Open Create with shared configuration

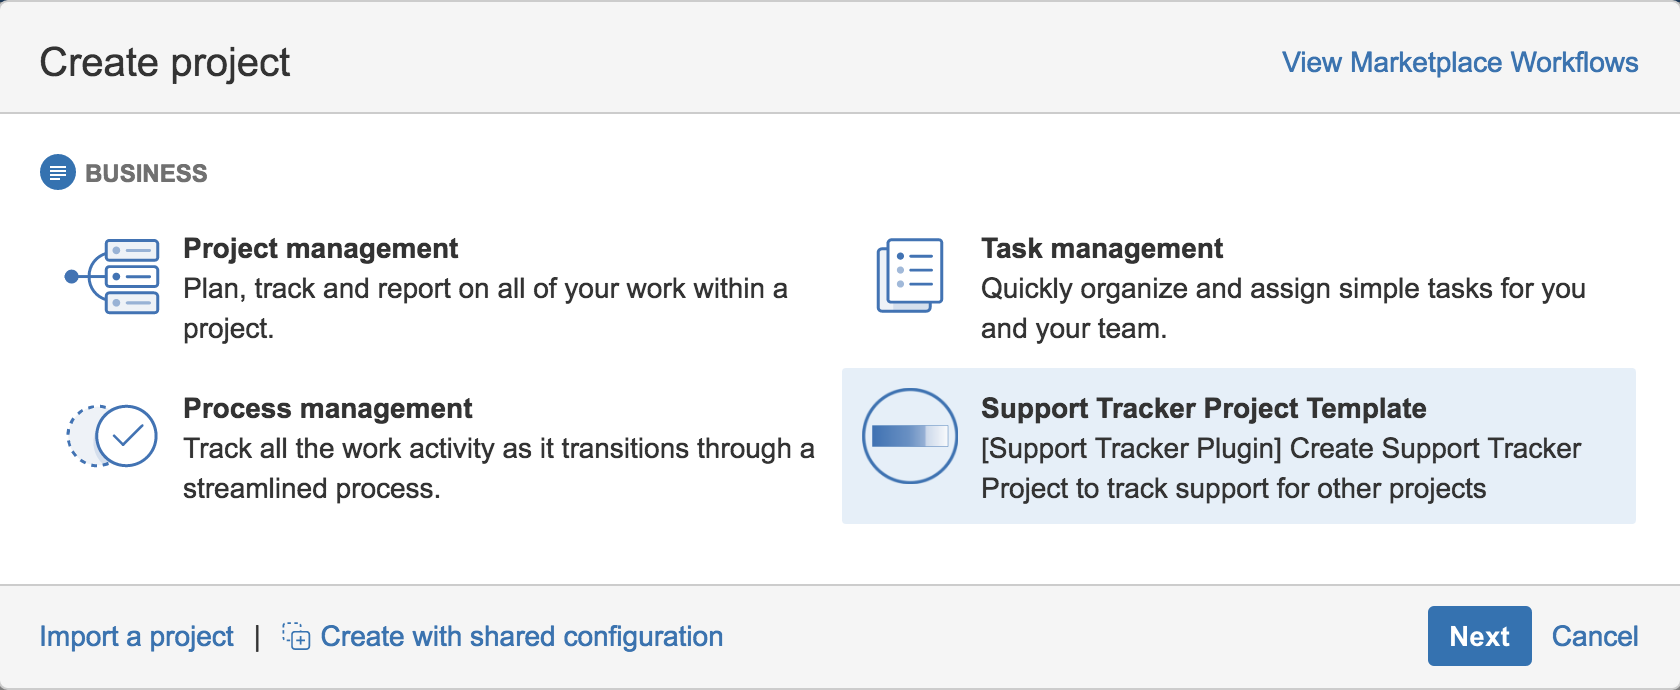point(521,636)
